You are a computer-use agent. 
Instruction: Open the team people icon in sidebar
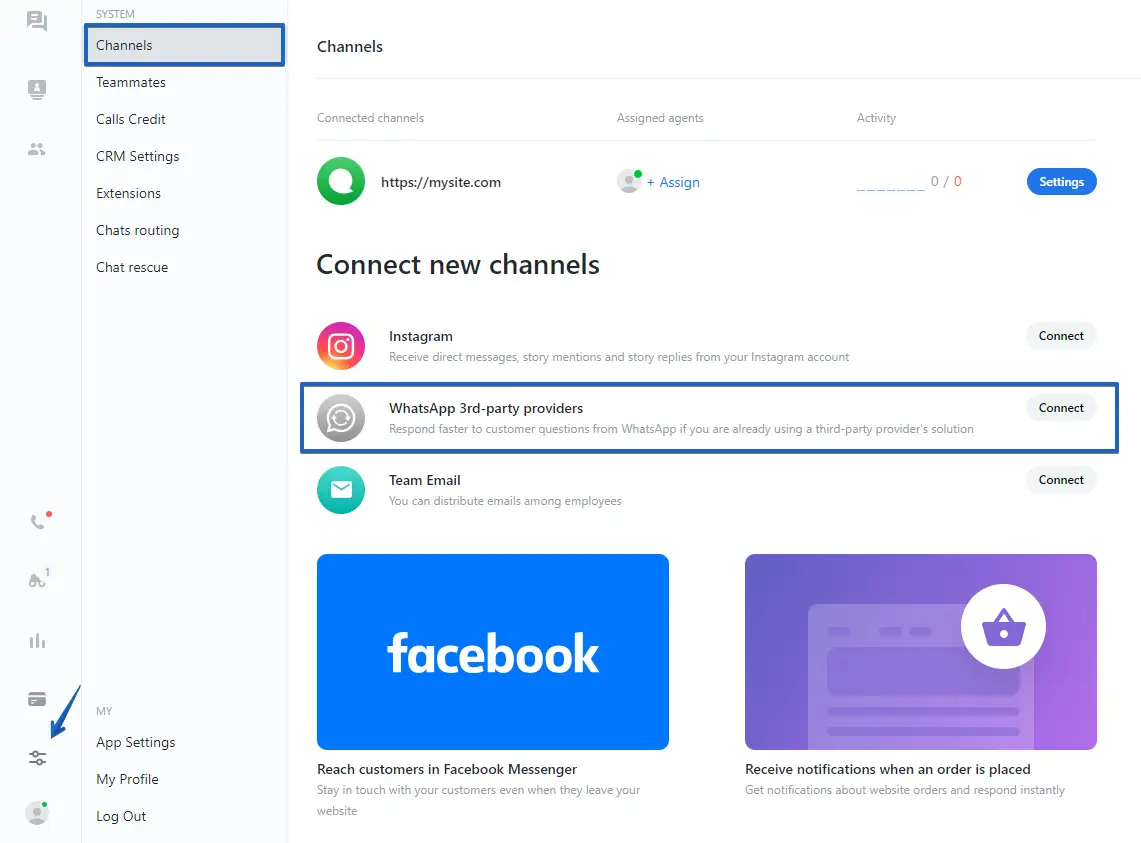(x=37, y=150)
